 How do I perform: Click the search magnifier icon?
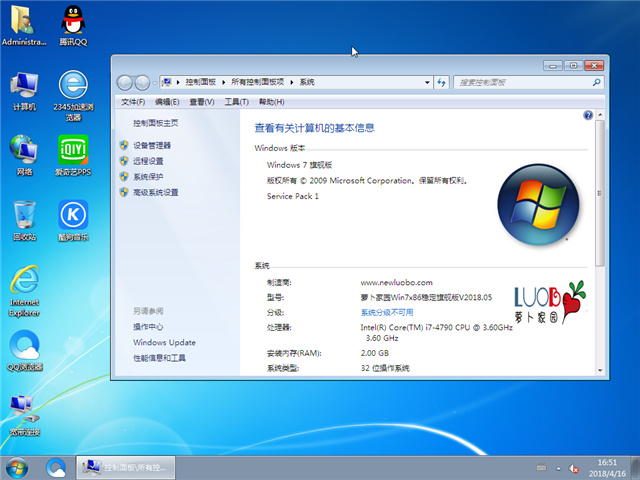coord(596,82)
